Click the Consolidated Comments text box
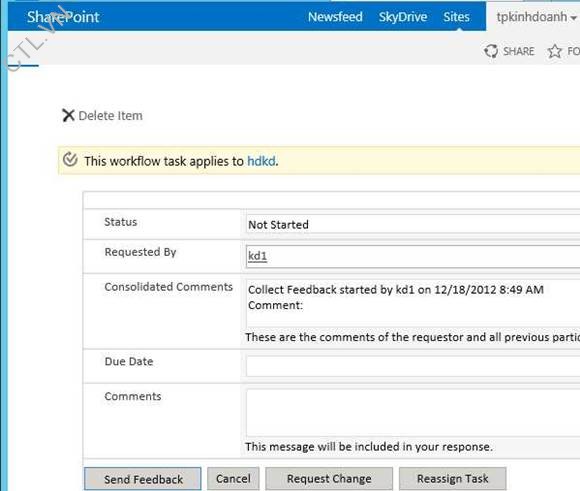This screenshot has width=580, height=491. coord(413,304)
